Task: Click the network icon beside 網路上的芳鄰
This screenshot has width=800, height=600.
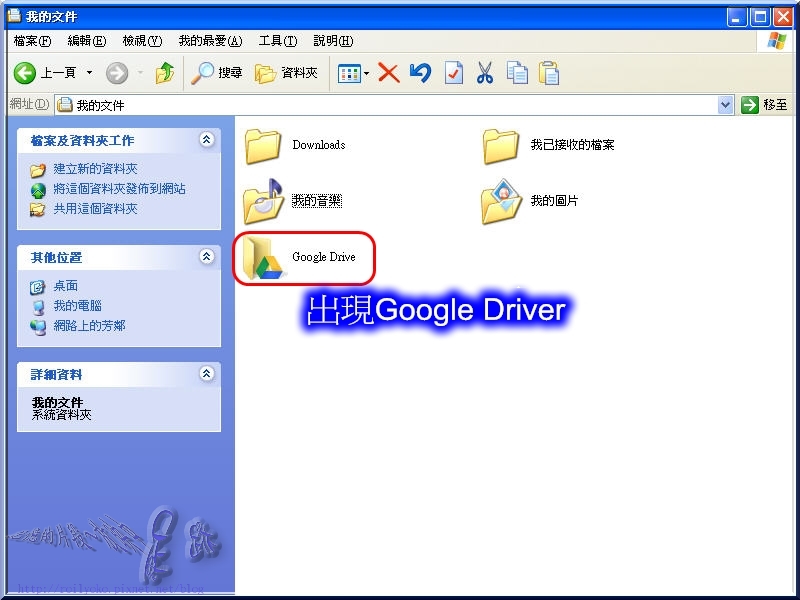Action: 38,327
